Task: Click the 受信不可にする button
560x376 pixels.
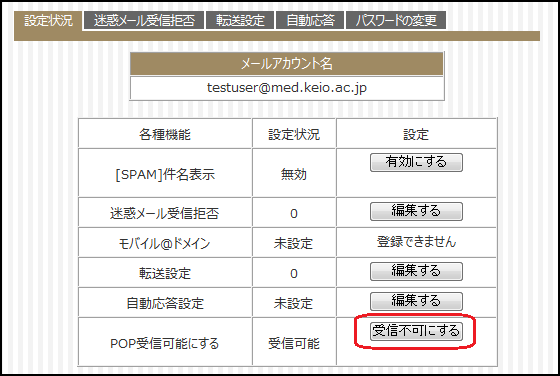Action: (x=416, y=331)
